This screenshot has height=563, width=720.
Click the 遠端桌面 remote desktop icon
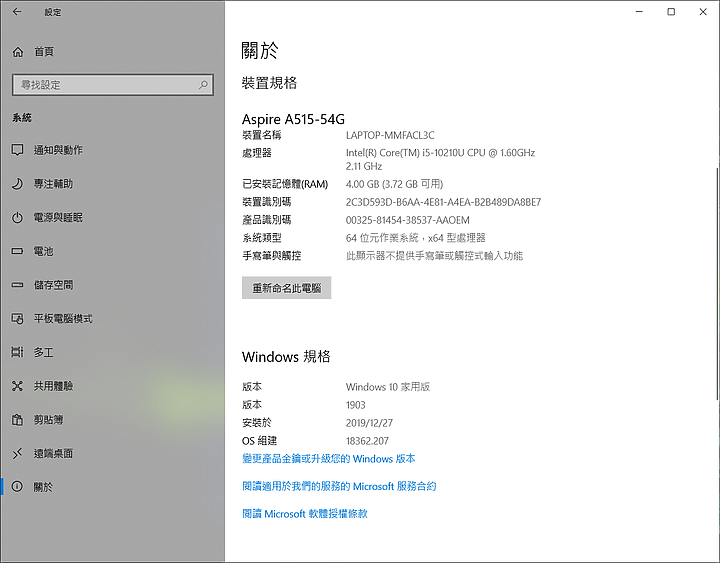17,453
